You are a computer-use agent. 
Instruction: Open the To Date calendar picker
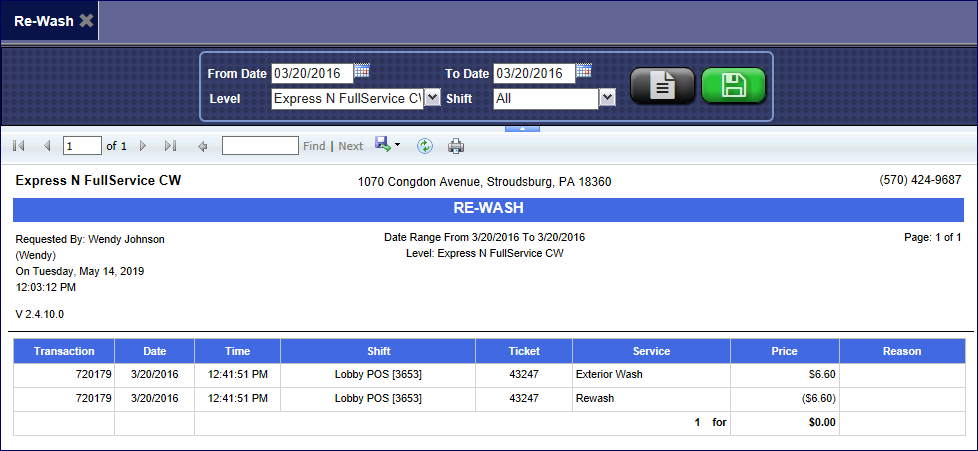(x=583, y=71)
